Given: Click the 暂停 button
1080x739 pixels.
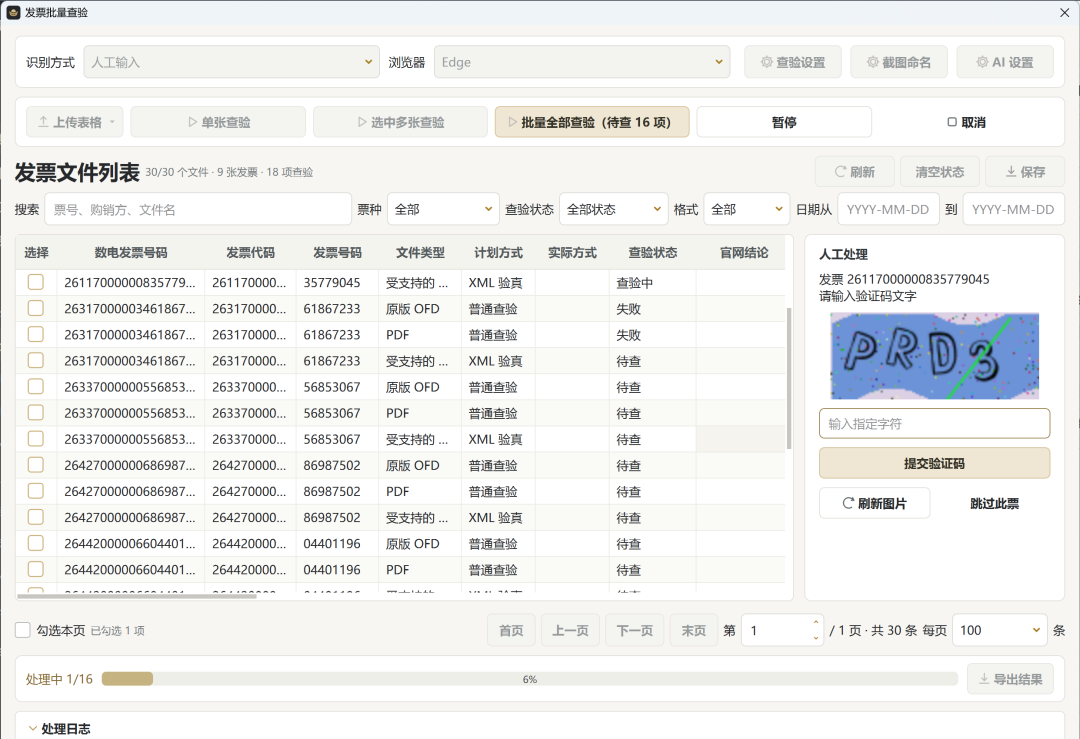Looking at the screenshot, I should pyautogui.click(x=784, y=122).
